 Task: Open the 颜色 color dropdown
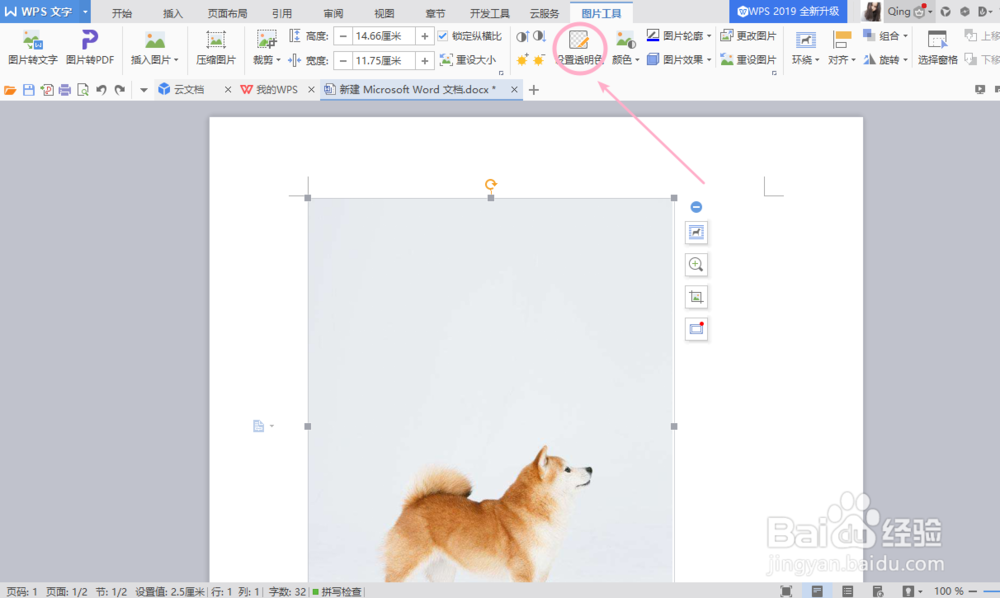(625, 59)
